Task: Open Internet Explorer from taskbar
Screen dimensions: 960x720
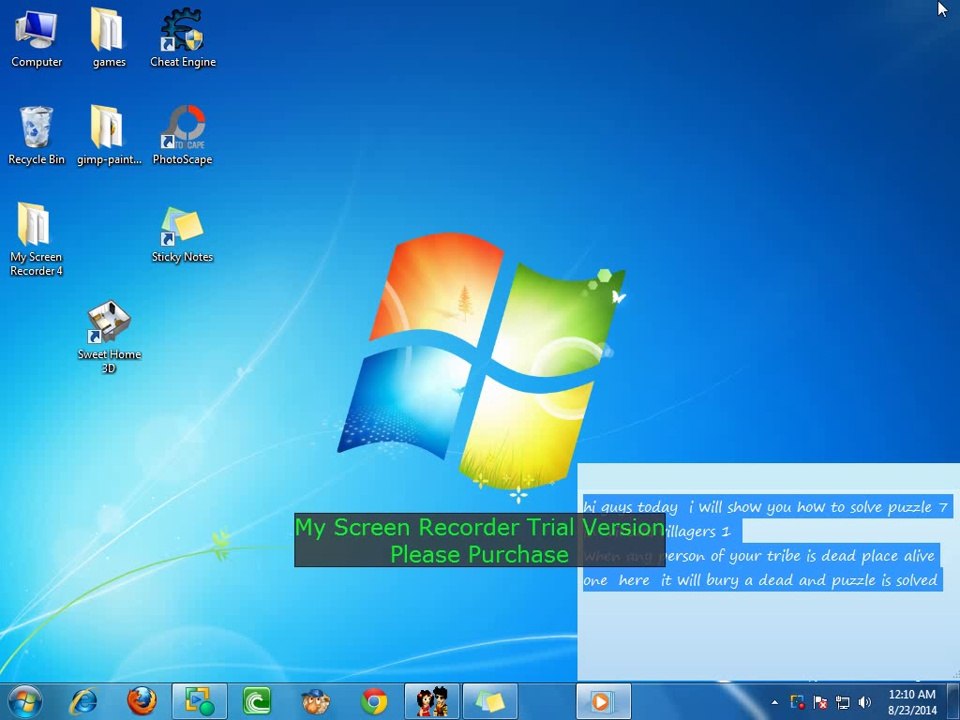Action: [x=83, y=702]
